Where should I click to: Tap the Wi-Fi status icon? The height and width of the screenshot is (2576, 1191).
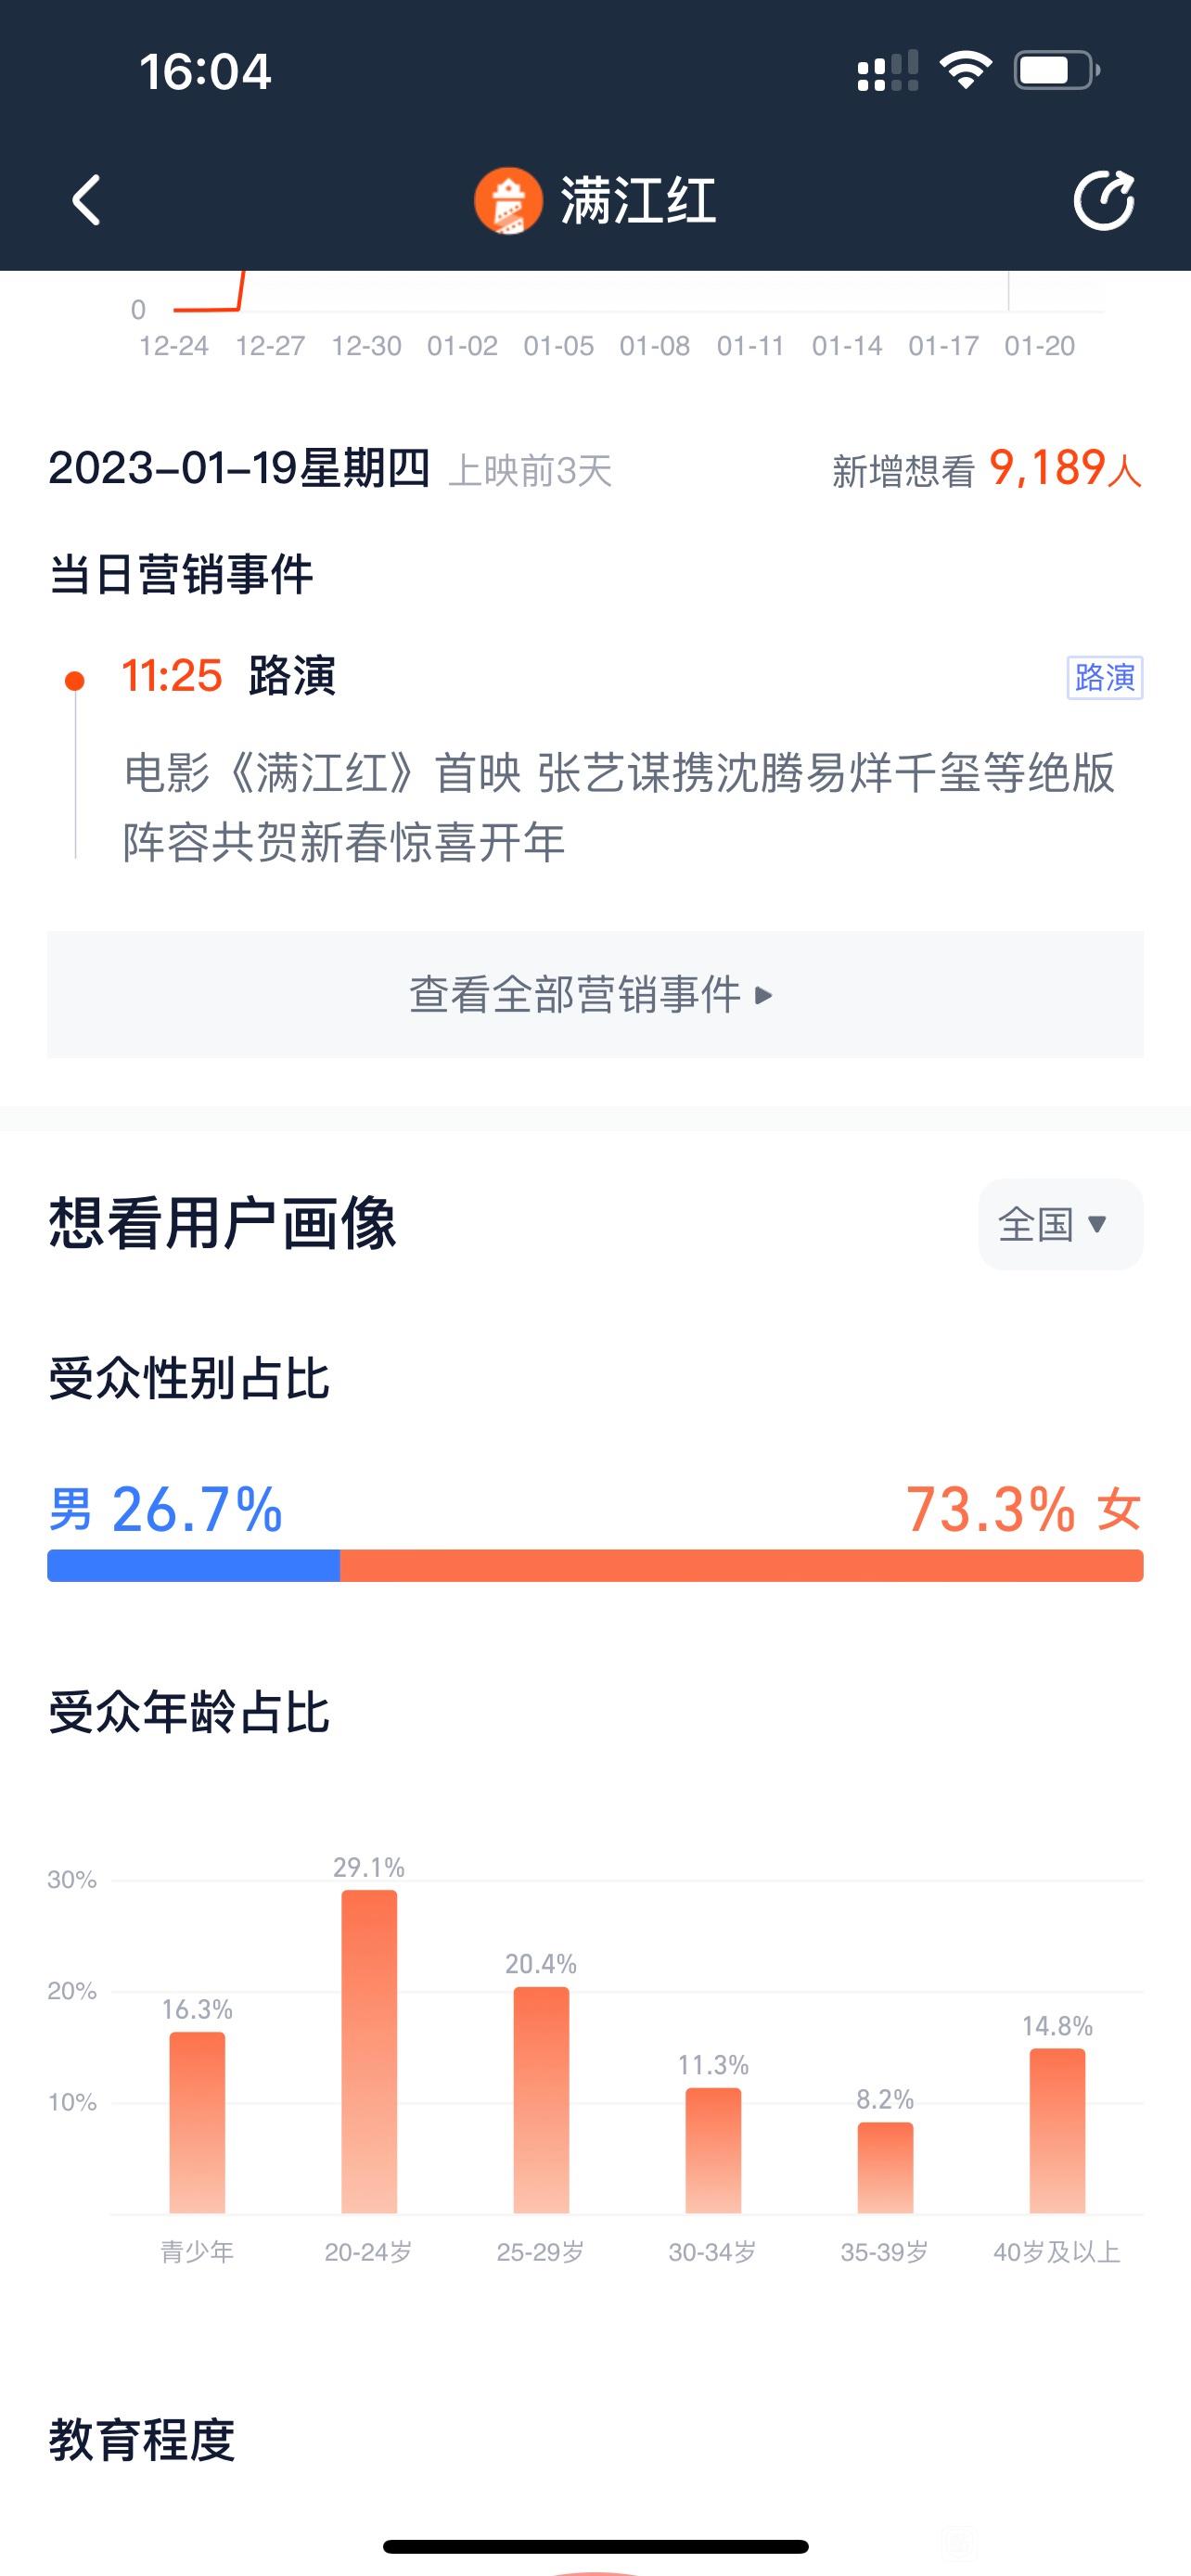(x=965, y=71)
